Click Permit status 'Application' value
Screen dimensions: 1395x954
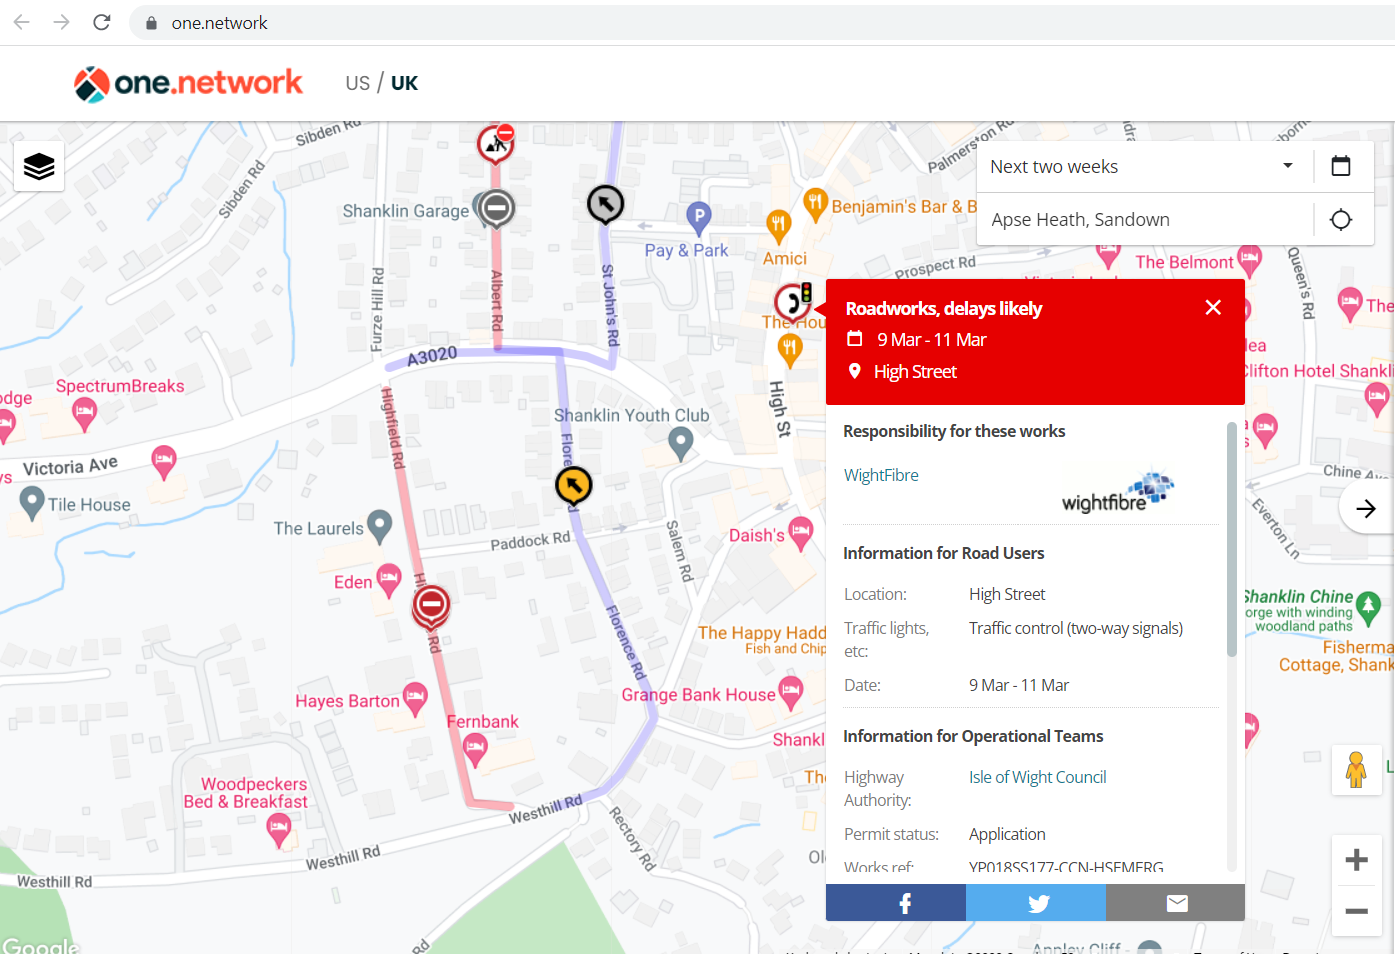point(1007,834)
